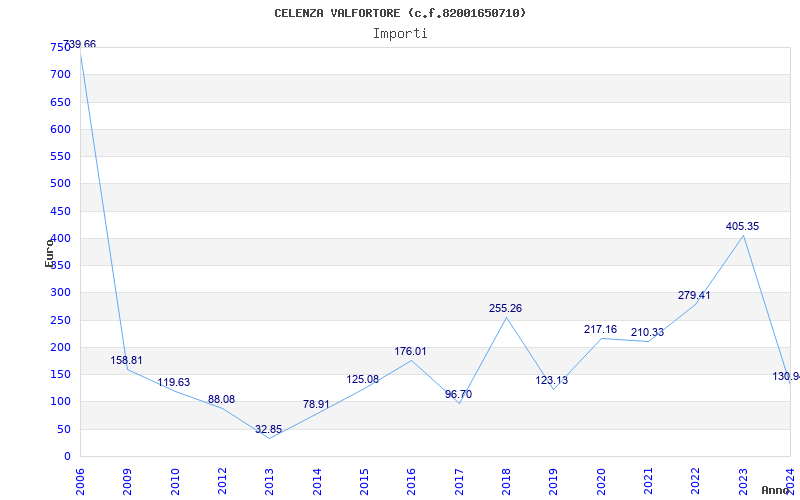Select the 78.91 data label
This screenshot has height=500, width=800.
(316, 405)
